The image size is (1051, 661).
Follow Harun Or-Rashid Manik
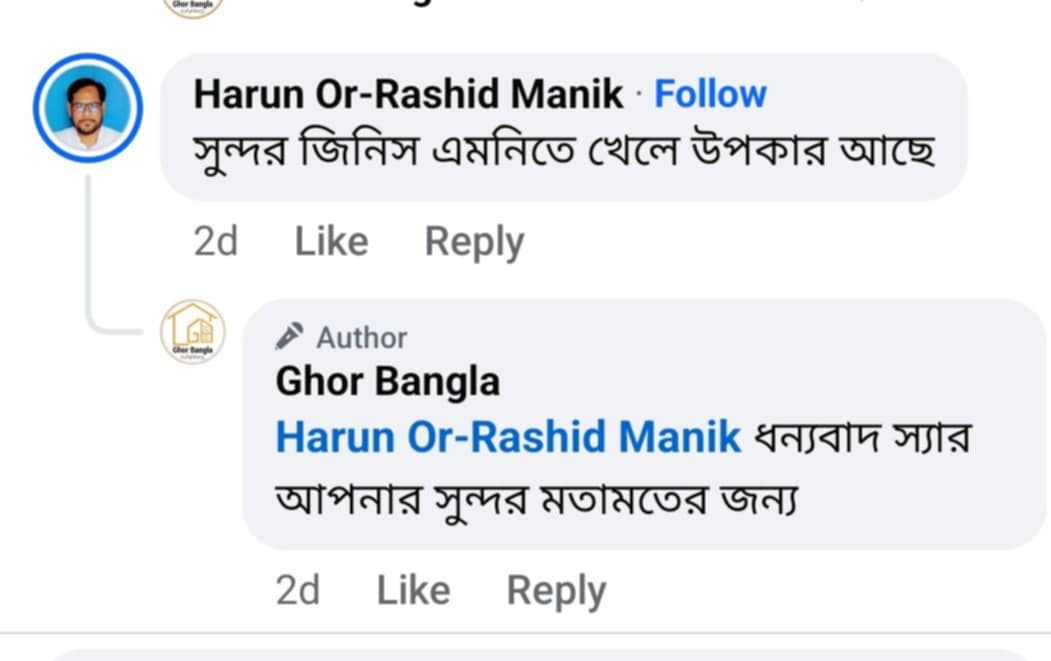[x=710, y=95]
